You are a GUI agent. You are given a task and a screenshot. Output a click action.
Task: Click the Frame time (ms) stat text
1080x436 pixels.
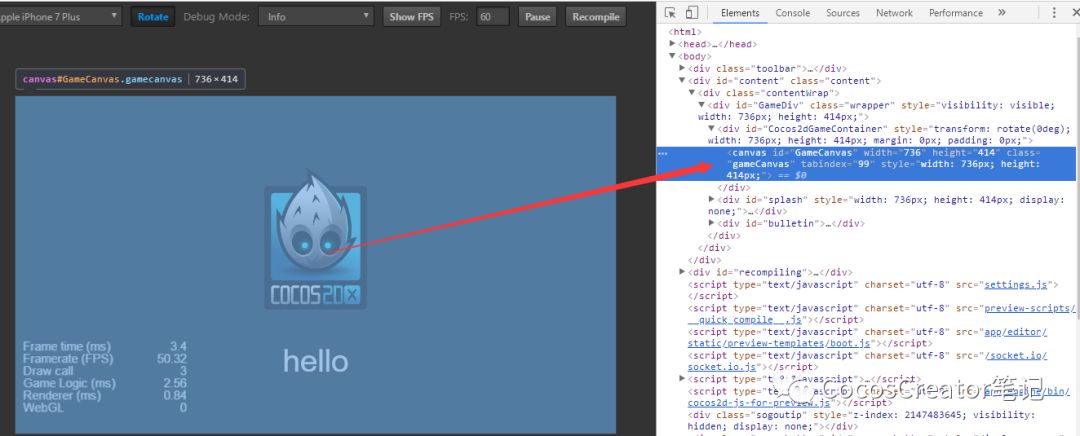tap(67, 346)
